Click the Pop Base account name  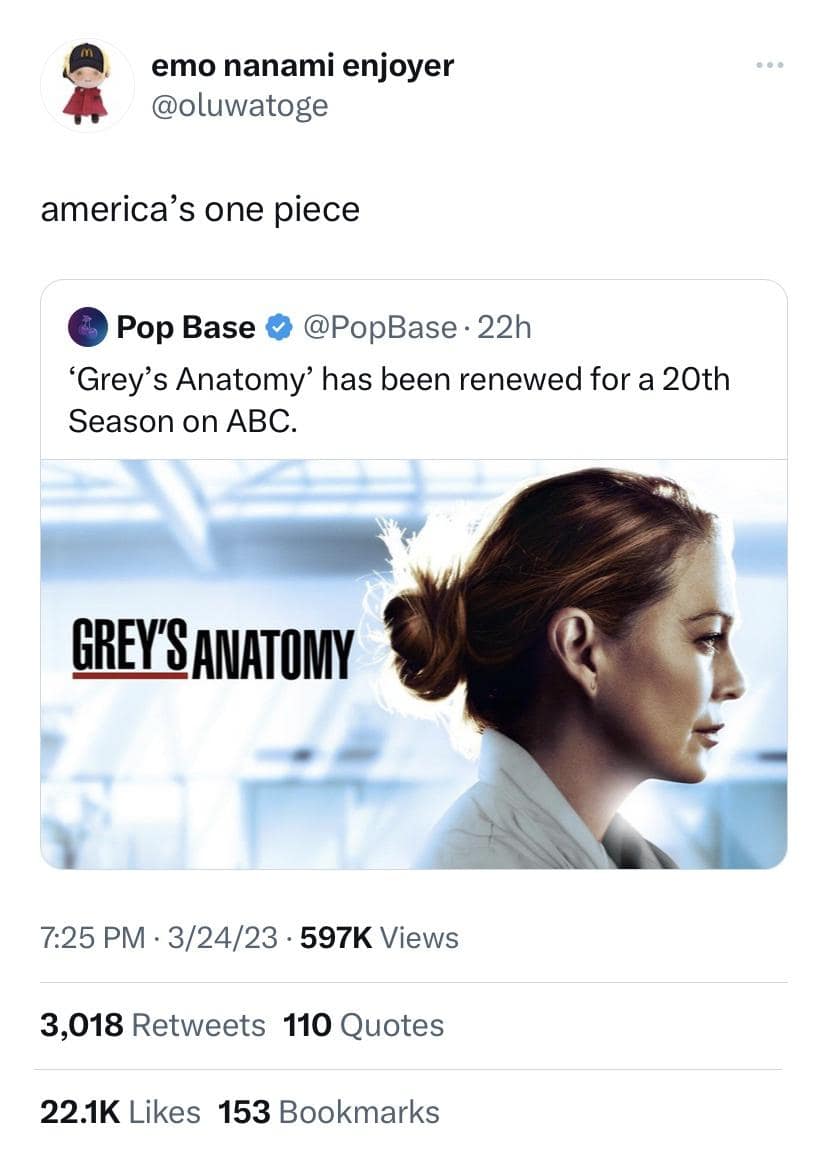point(185,327)
